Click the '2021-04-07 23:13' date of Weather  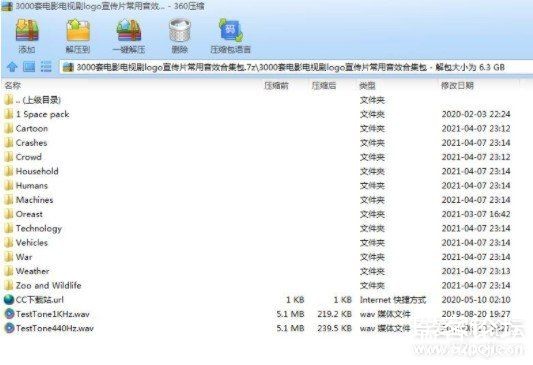[476, 271]
